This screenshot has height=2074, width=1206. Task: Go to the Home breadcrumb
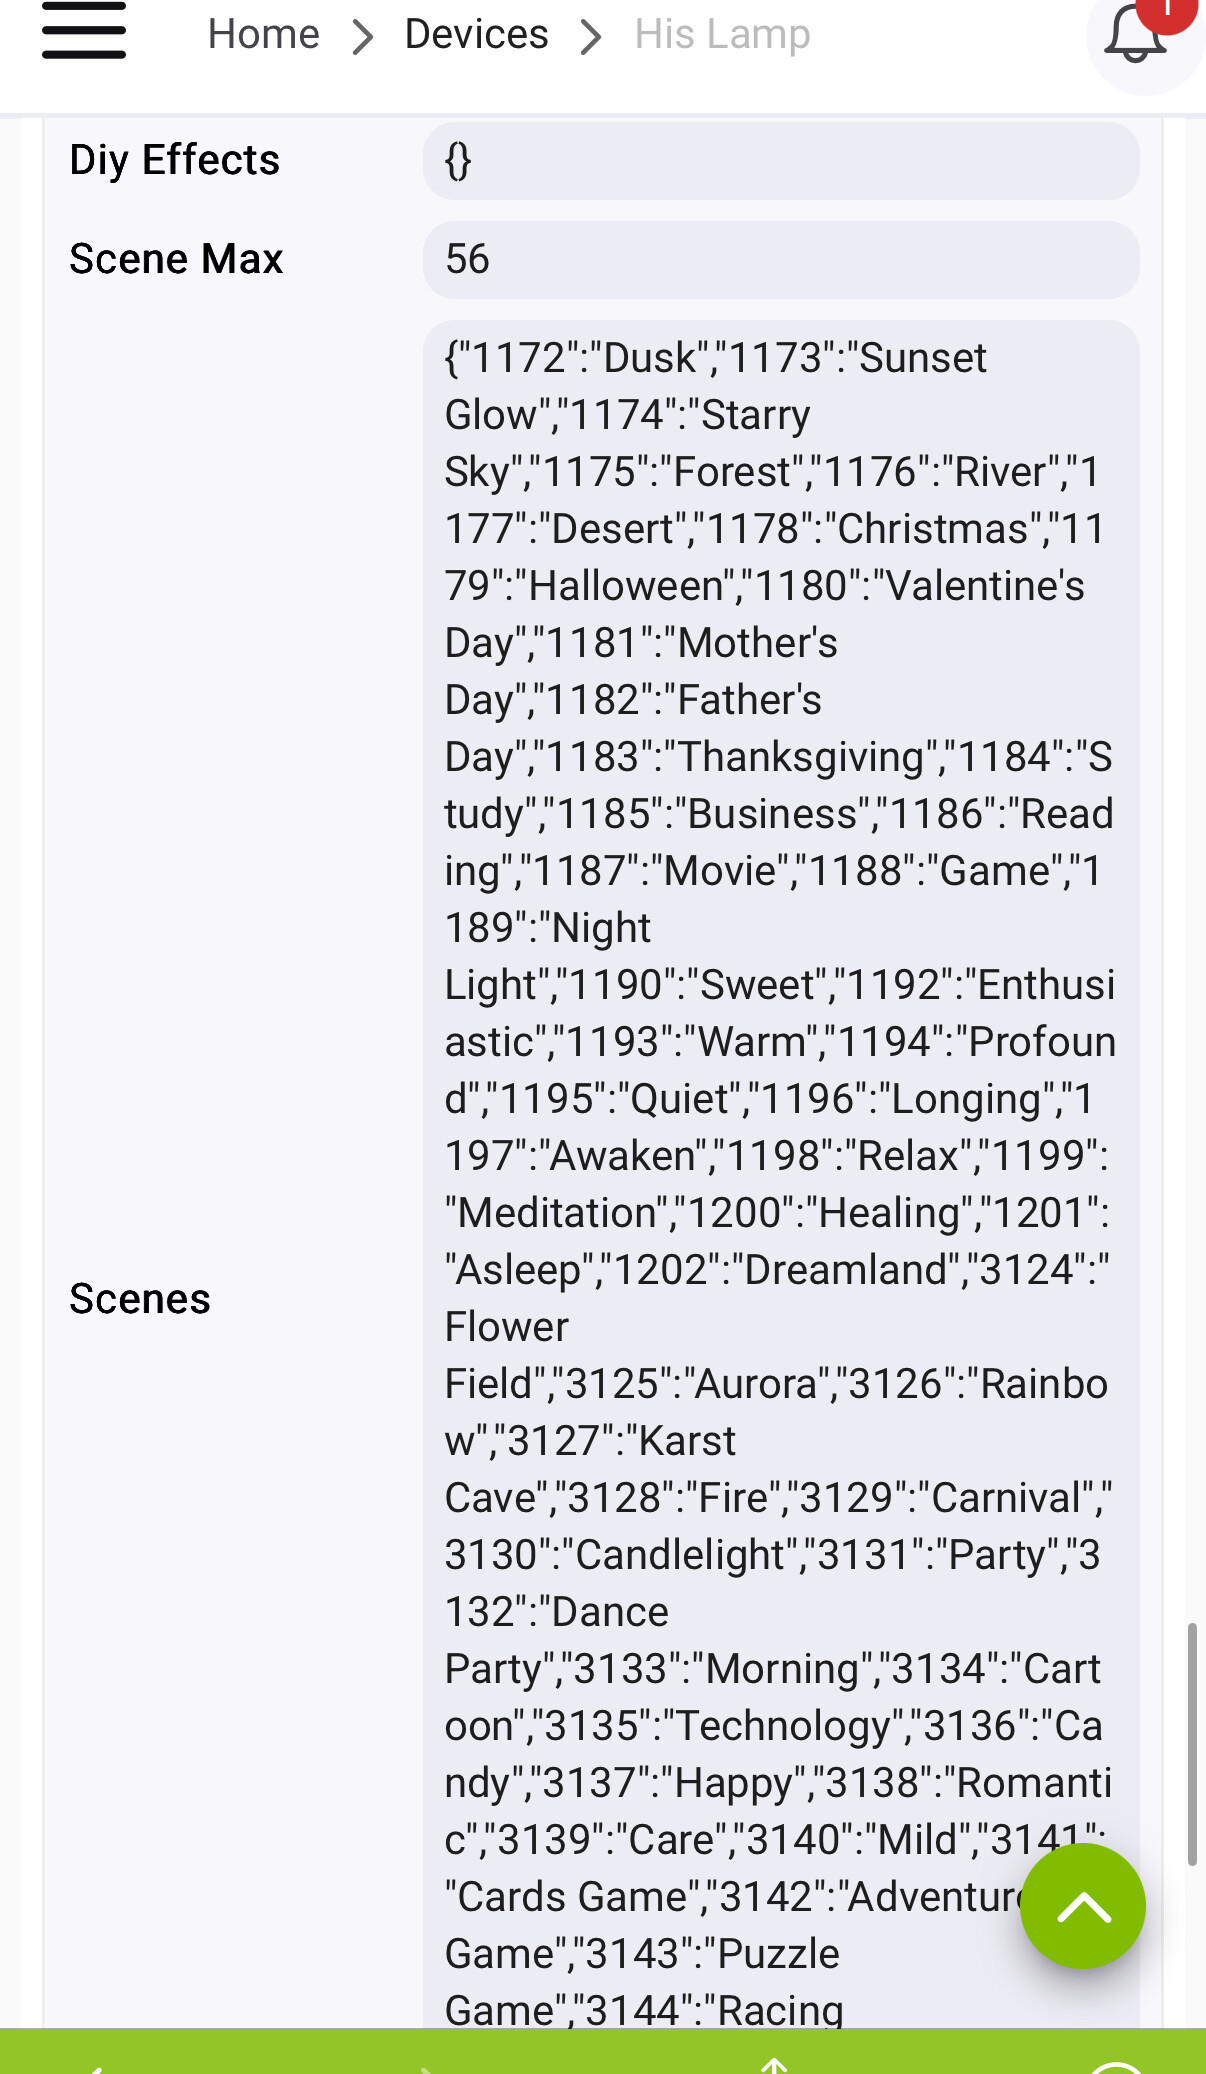tap(264, 35)
